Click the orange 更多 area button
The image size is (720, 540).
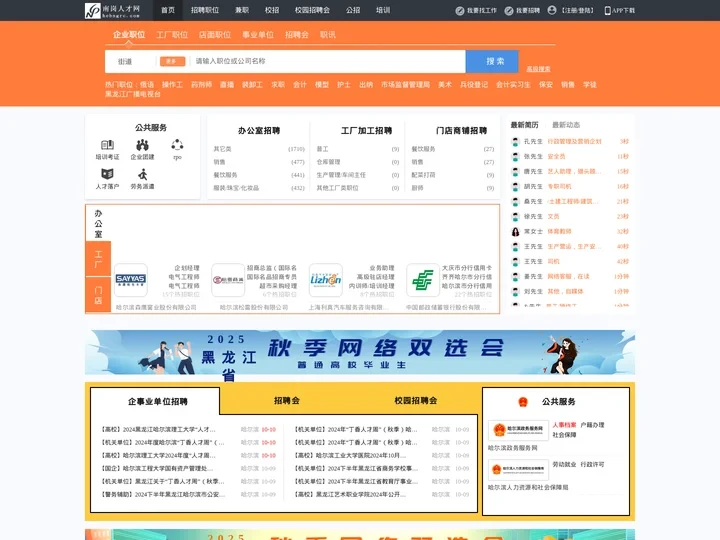[173, 61]
